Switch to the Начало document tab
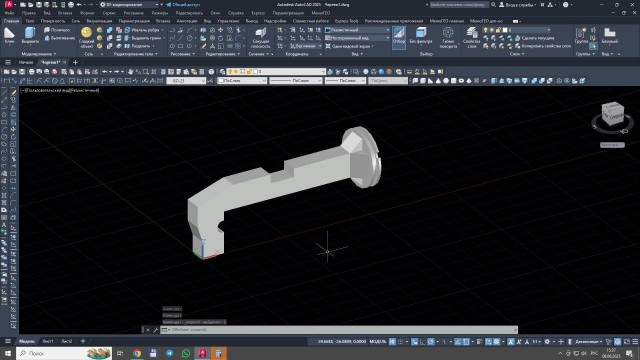Image resolution: width=640 pixels, height=360 pixels. pyautogui.click(x=26, y=62)
